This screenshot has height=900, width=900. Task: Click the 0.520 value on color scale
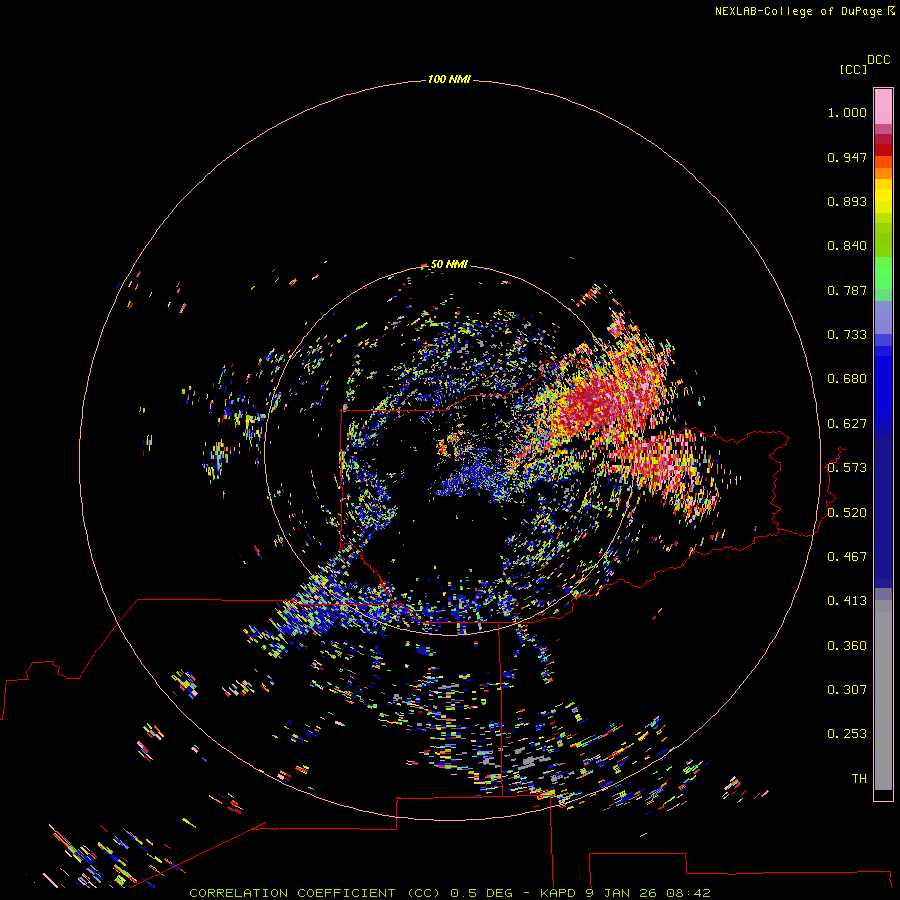click(847, 513)
